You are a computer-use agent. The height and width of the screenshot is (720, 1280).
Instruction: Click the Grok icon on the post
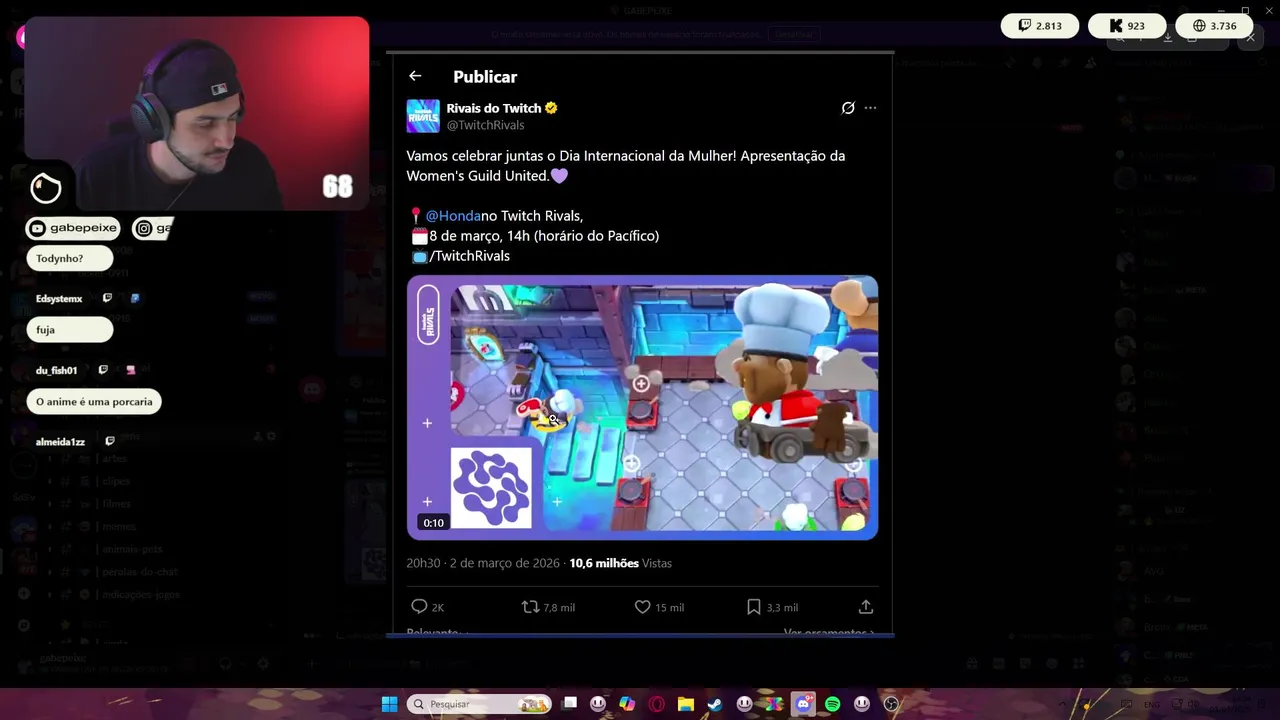point(848,108)
